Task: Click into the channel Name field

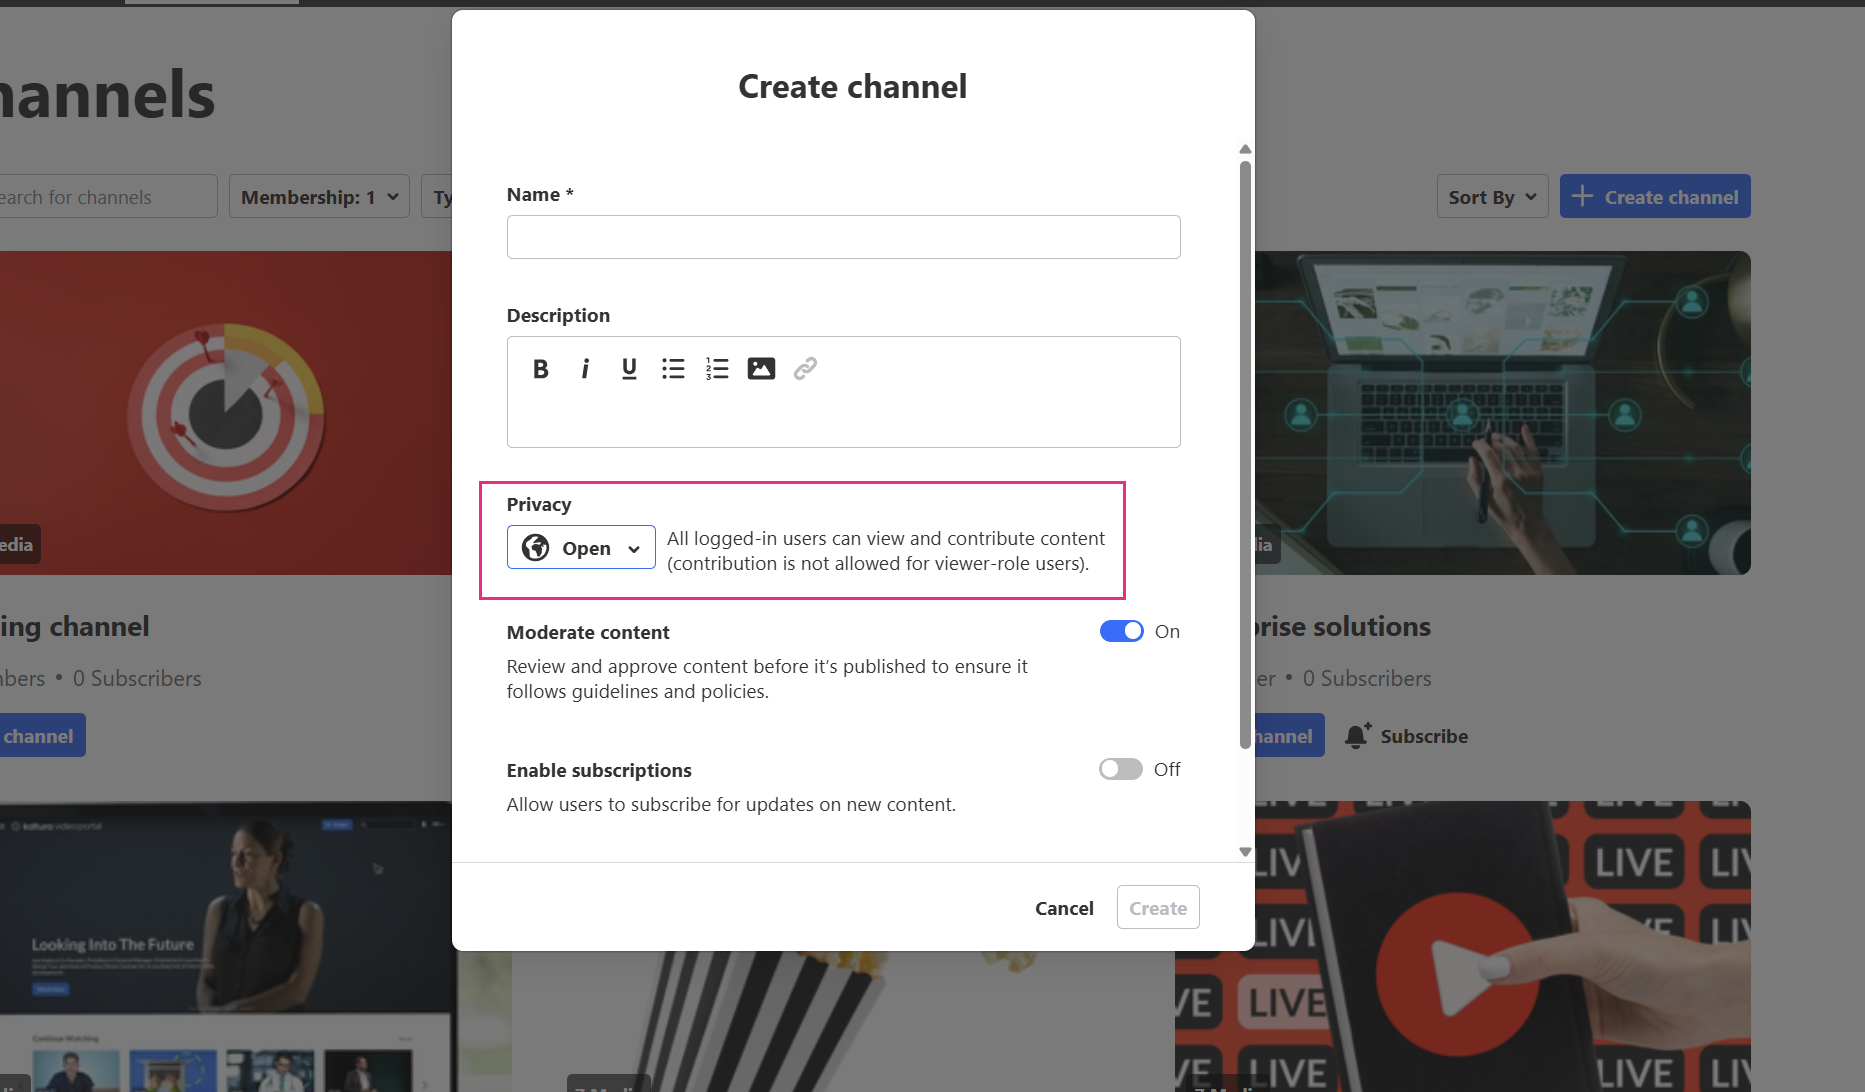Action: click(844, 237)
